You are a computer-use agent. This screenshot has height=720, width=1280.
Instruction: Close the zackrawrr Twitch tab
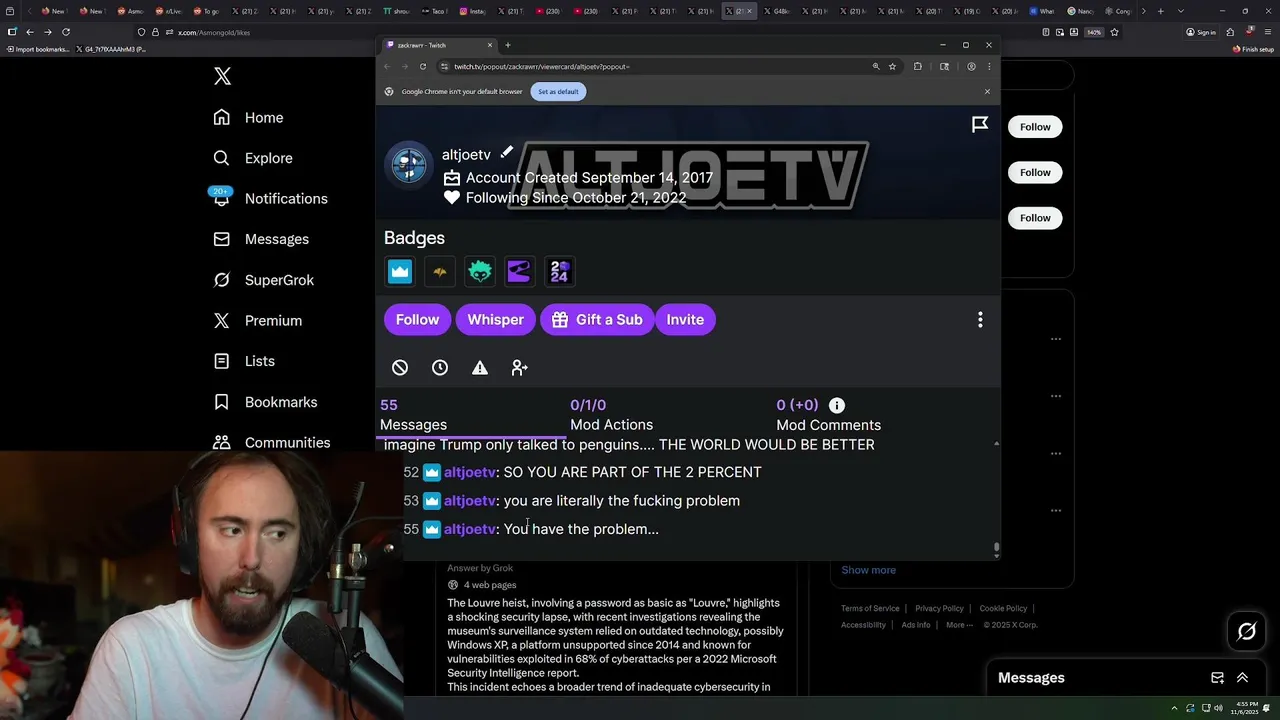point(490,45)
